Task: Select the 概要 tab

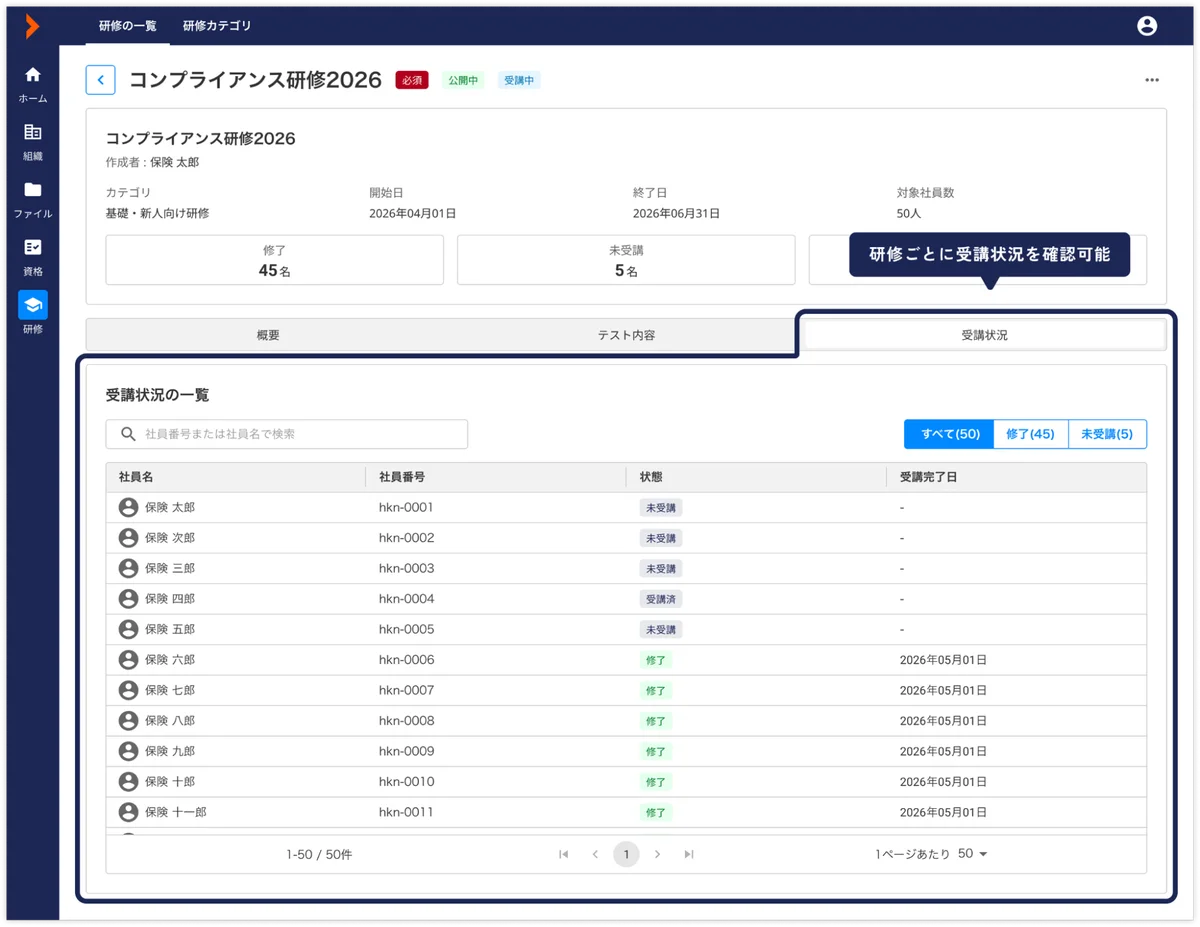Action: (268, 335)
